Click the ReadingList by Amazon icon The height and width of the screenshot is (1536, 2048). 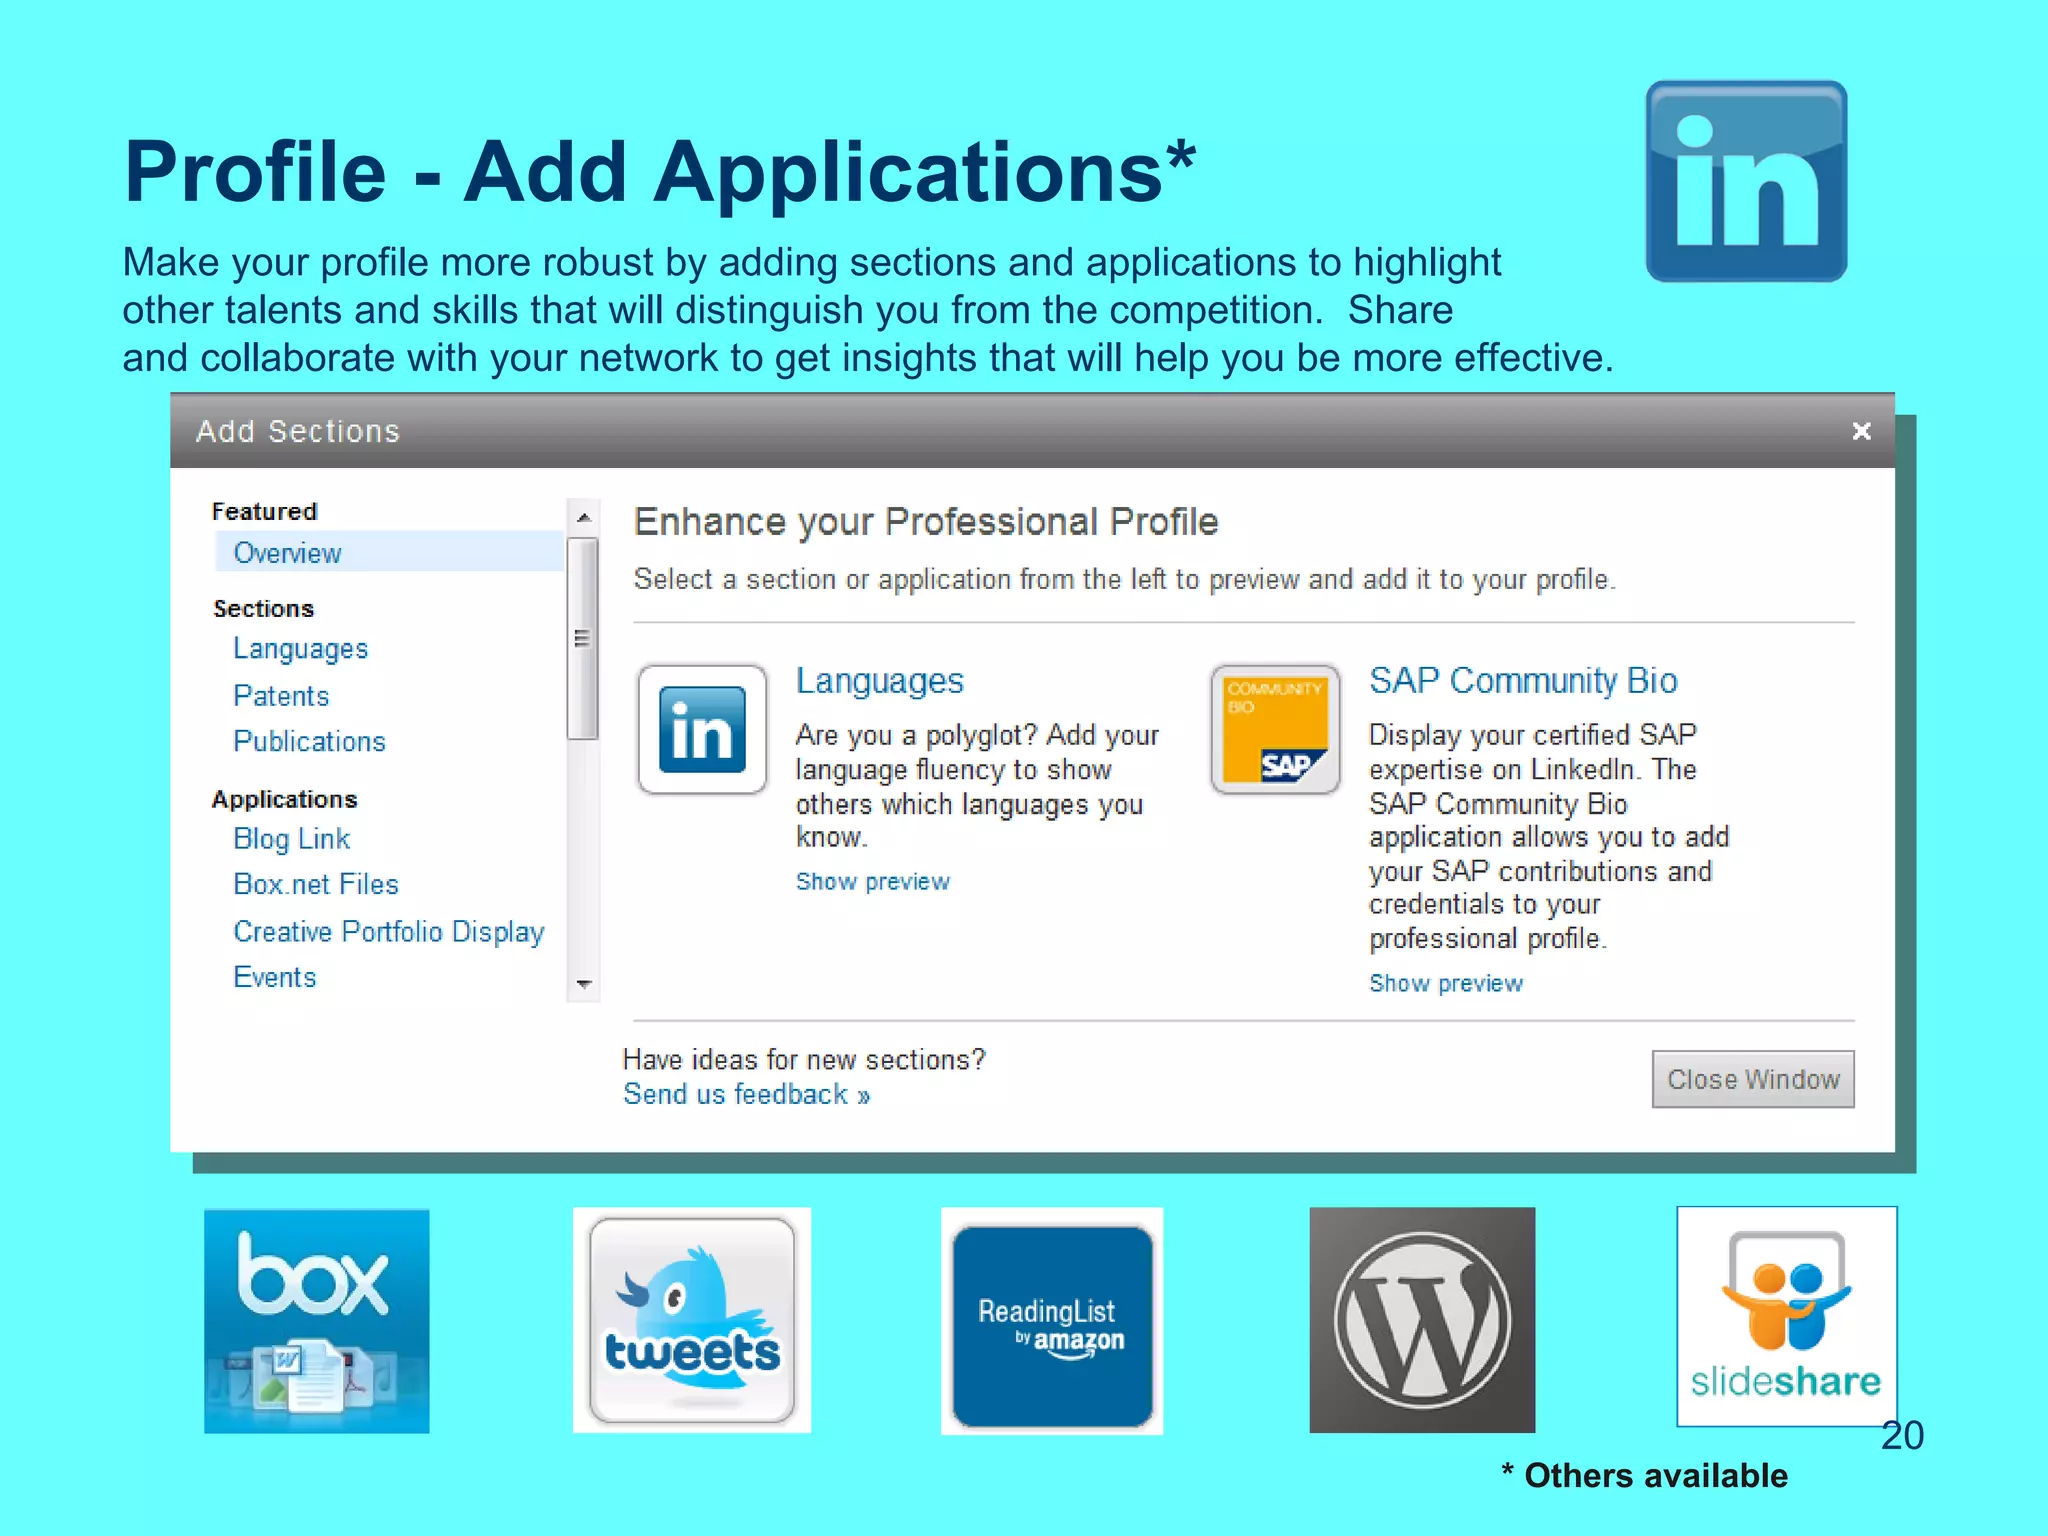tap(1052, 1321)
